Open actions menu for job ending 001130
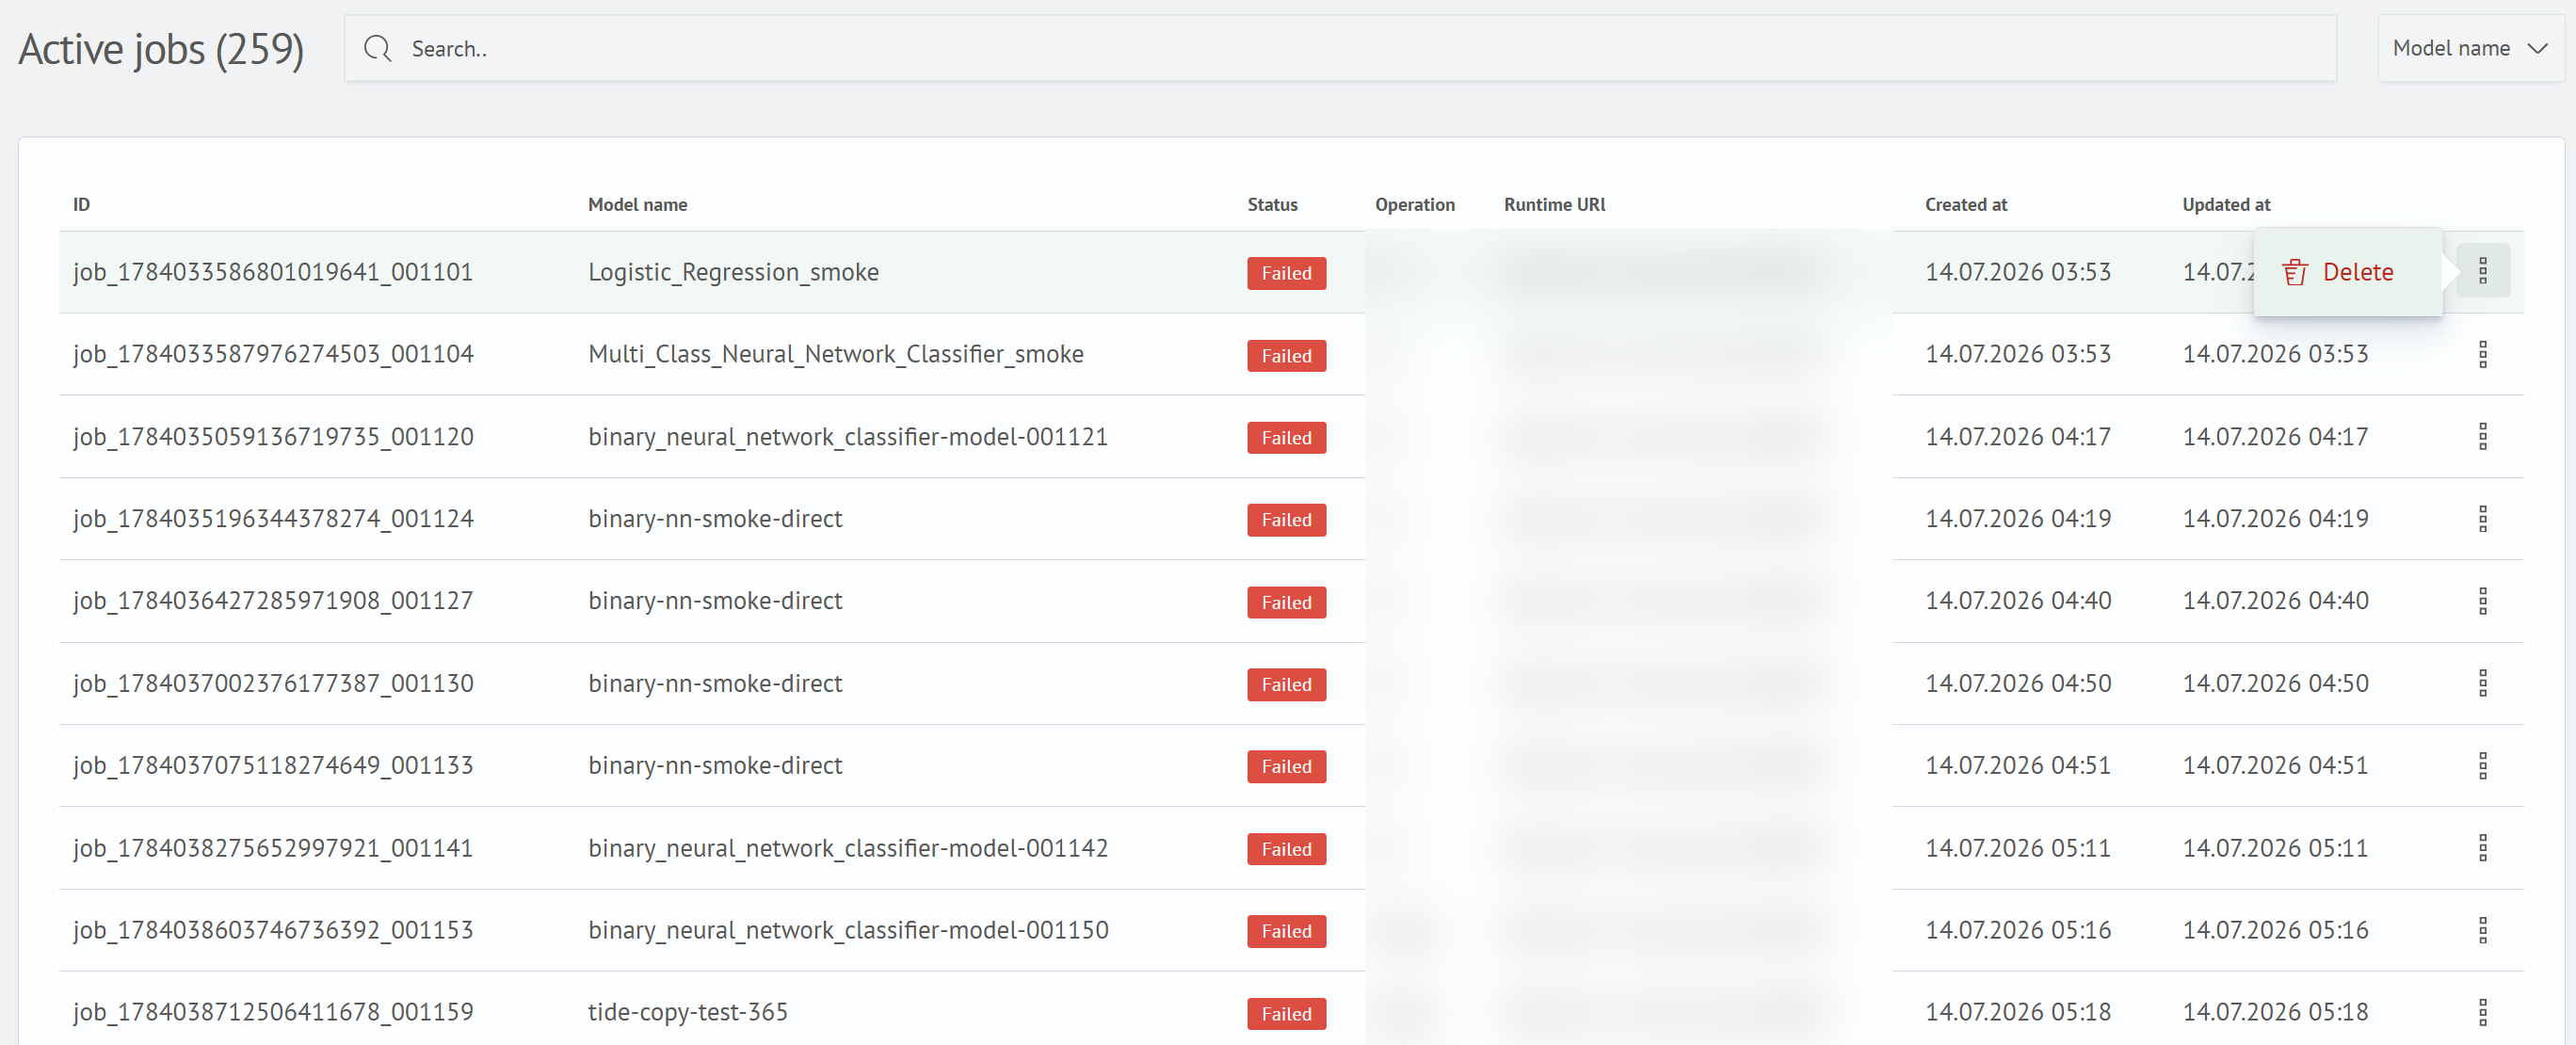2576x1045 pixels. pyautogui.click(x=2482, y=683)
